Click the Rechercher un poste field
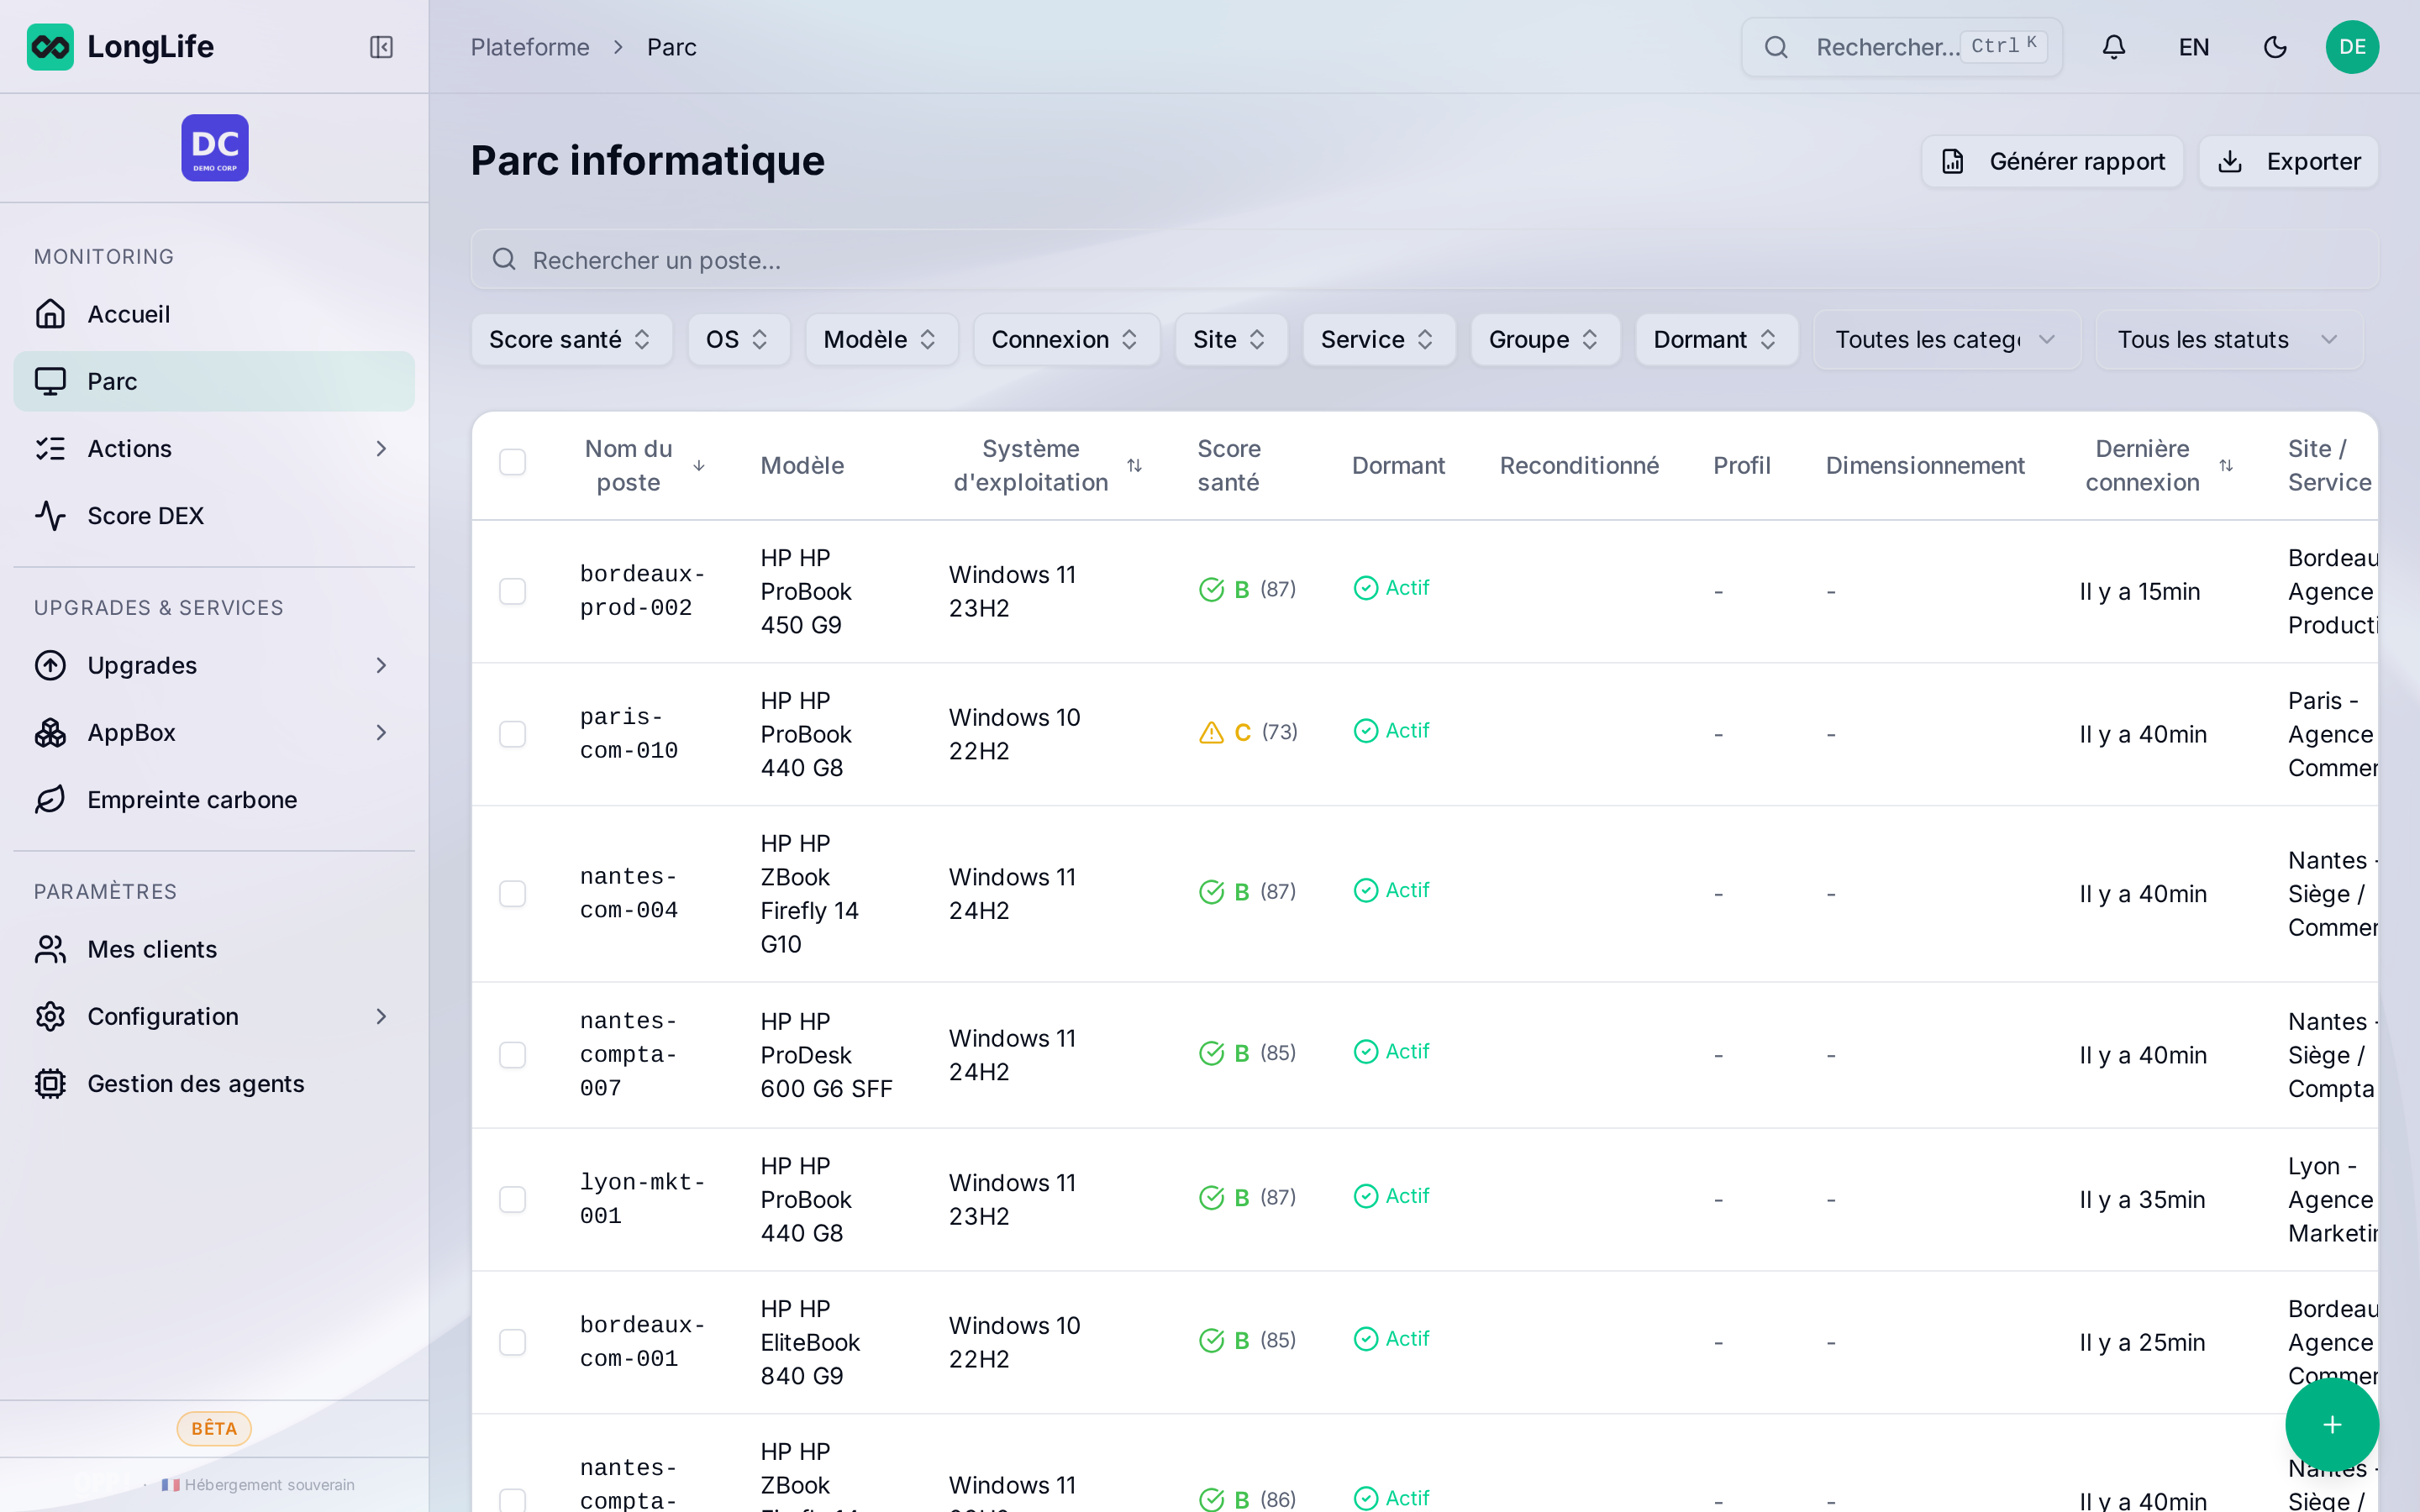Screen dimensions: 2420x1512 click(x=1424, y=260)
